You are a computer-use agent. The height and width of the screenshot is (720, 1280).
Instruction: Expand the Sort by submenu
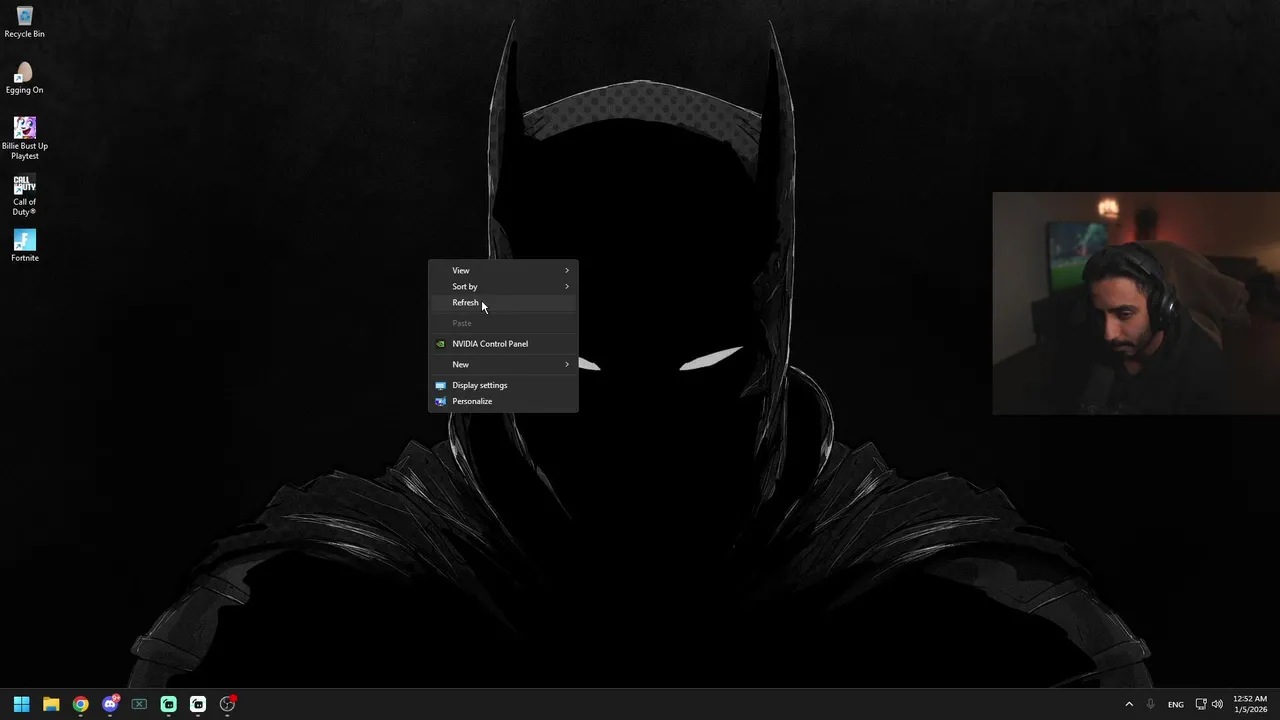point(503,286)
